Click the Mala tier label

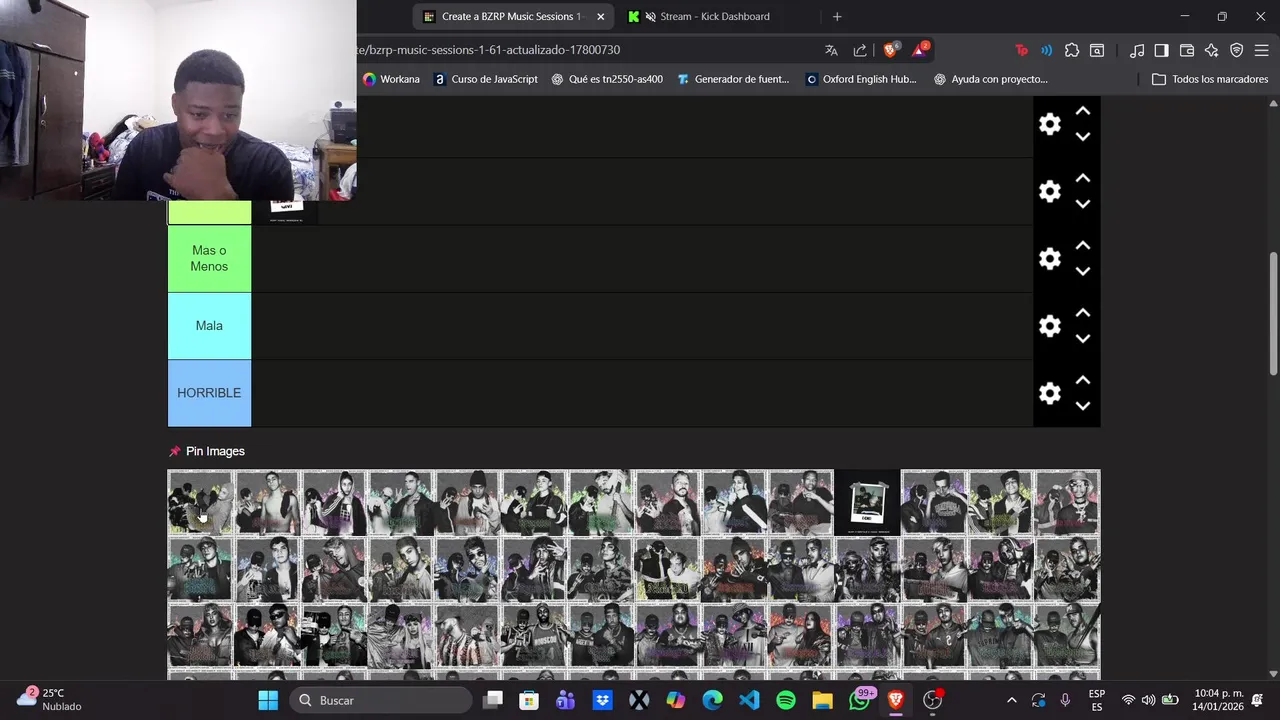209,326
